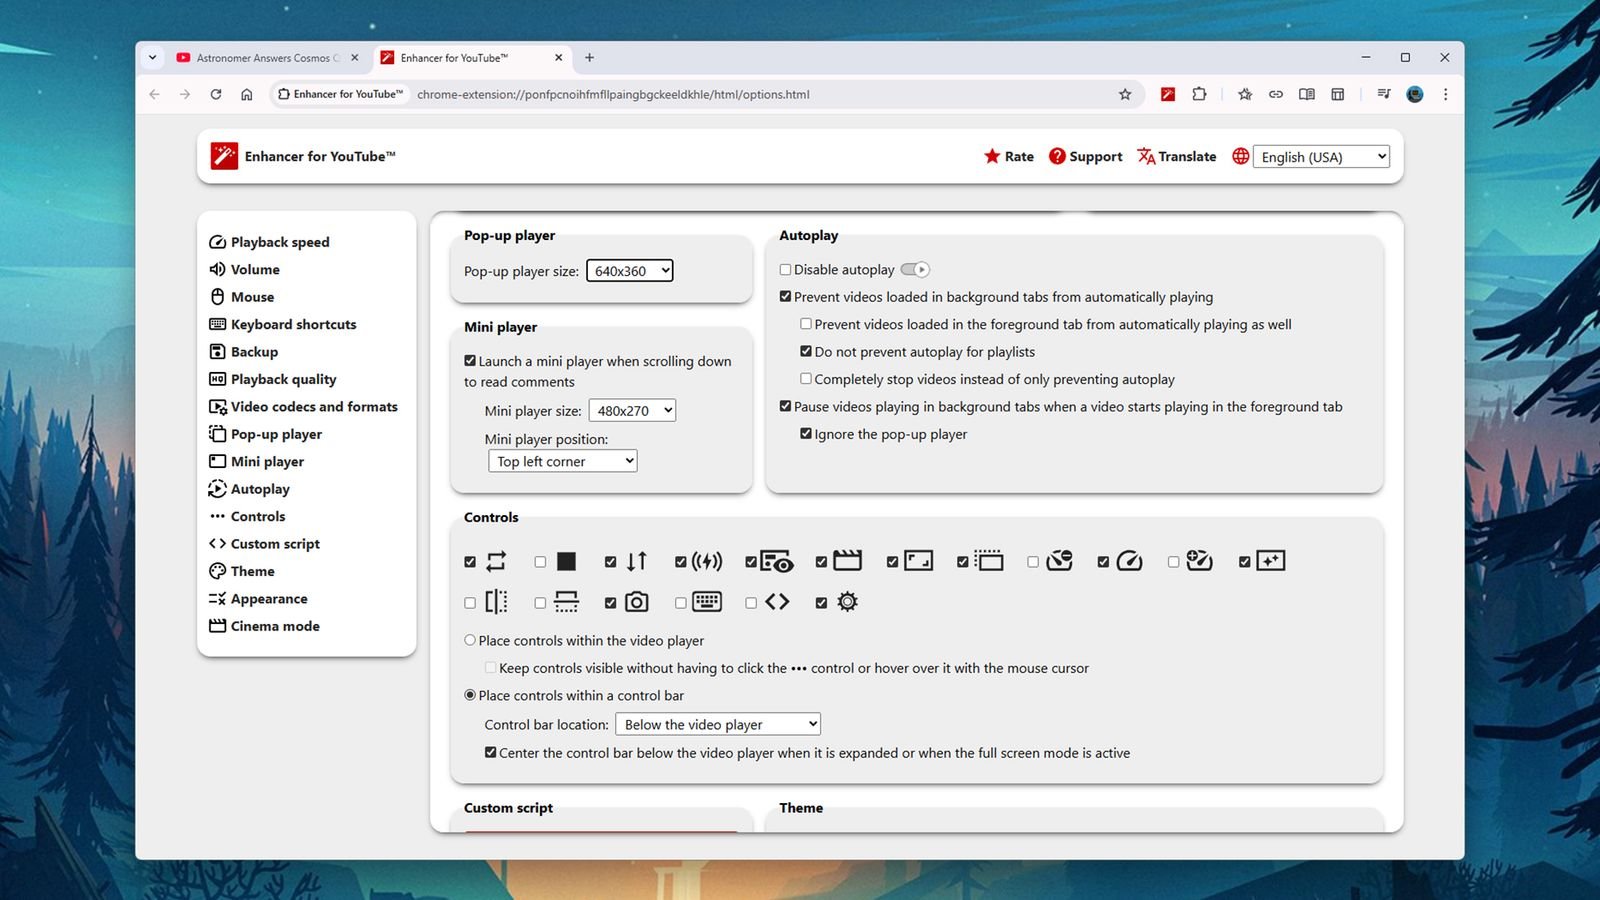The width and height of the screenshot is (1600, 900).
Task: Select Place controls within the video player
Action: (470, 640)
